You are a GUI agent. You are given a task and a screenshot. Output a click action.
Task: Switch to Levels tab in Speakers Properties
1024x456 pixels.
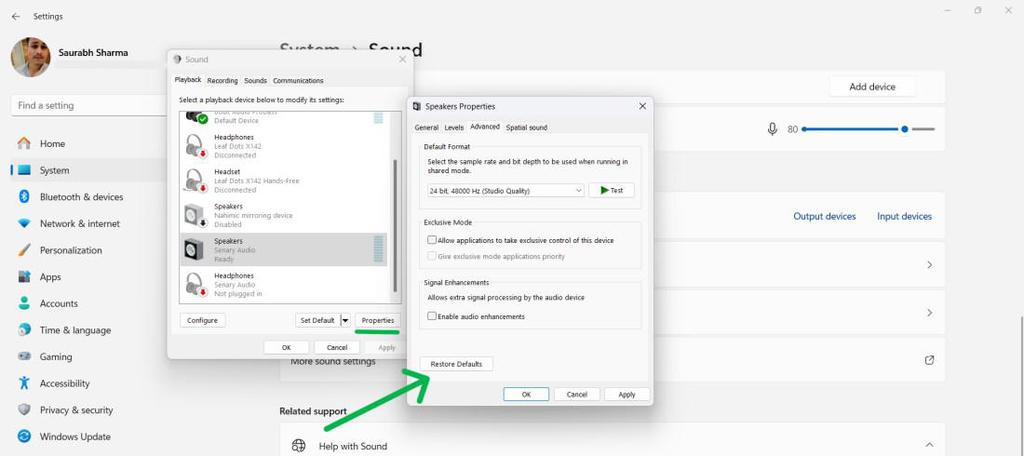(x=454, y=127)
